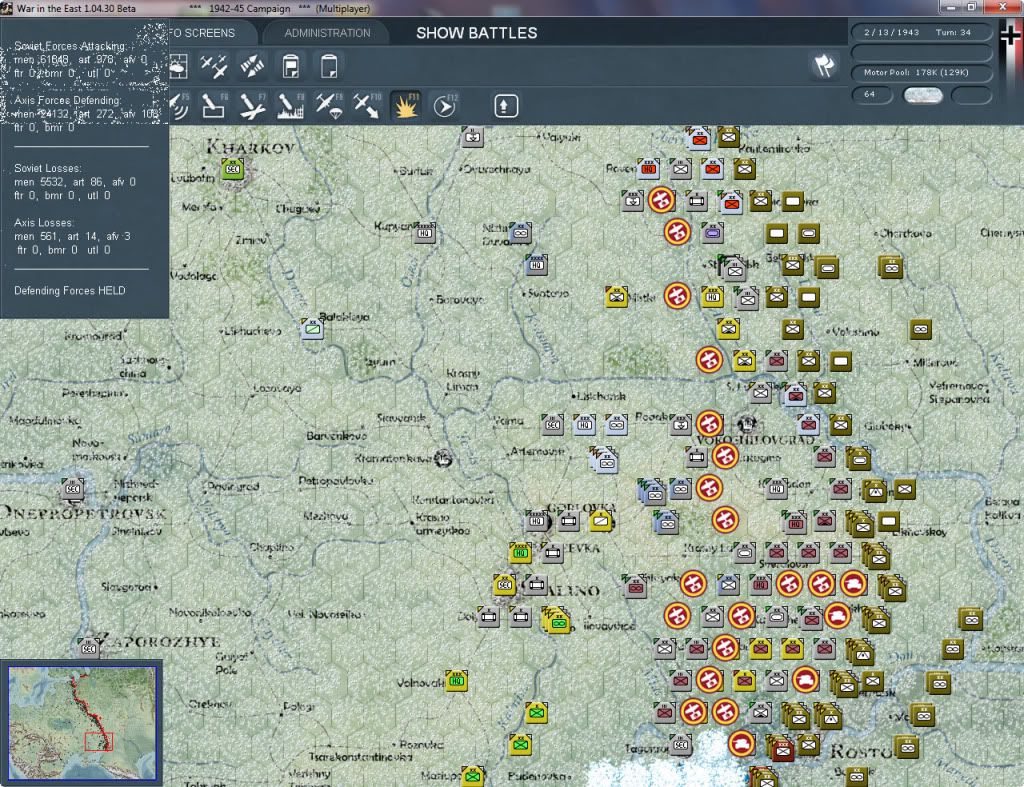Click the German Balkenkreuz flag emblem

click(1010, 36)
